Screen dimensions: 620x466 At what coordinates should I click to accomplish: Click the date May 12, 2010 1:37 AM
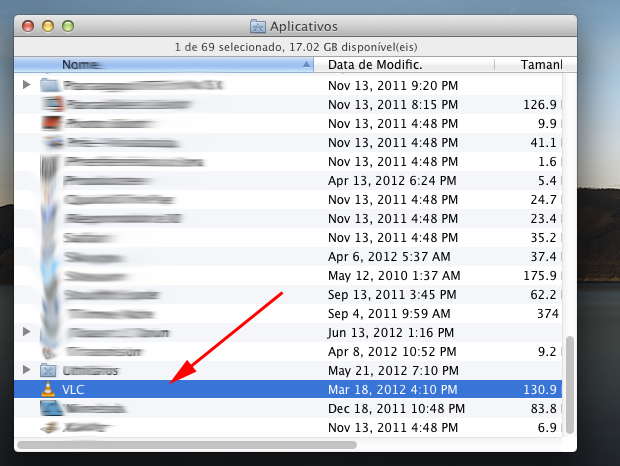[x=394, y=275]
